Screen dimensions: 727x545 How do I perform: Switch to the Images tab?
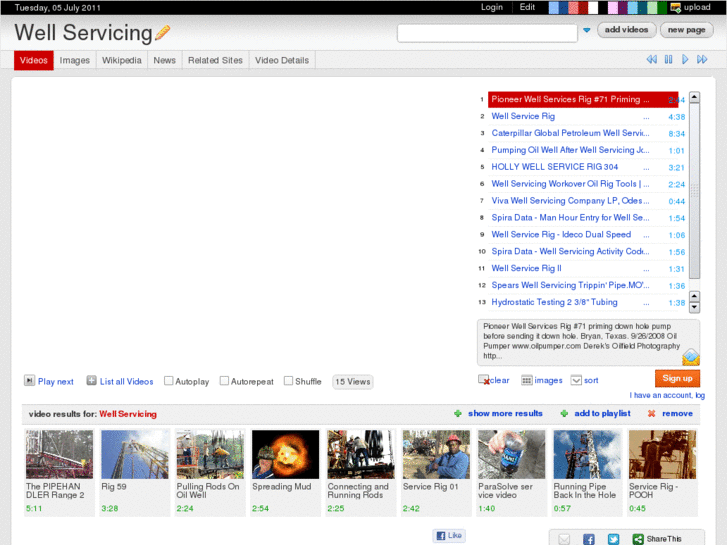click(75, 60)
